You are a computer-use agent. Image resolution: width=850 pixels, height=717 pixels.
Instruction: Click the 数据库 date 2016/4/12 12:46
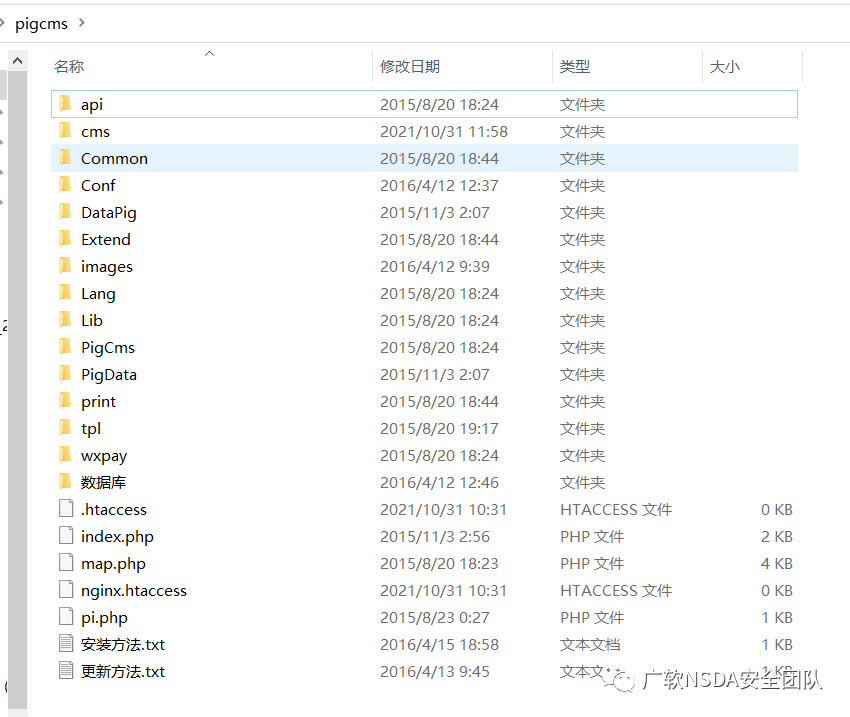(x=439, y=483)
